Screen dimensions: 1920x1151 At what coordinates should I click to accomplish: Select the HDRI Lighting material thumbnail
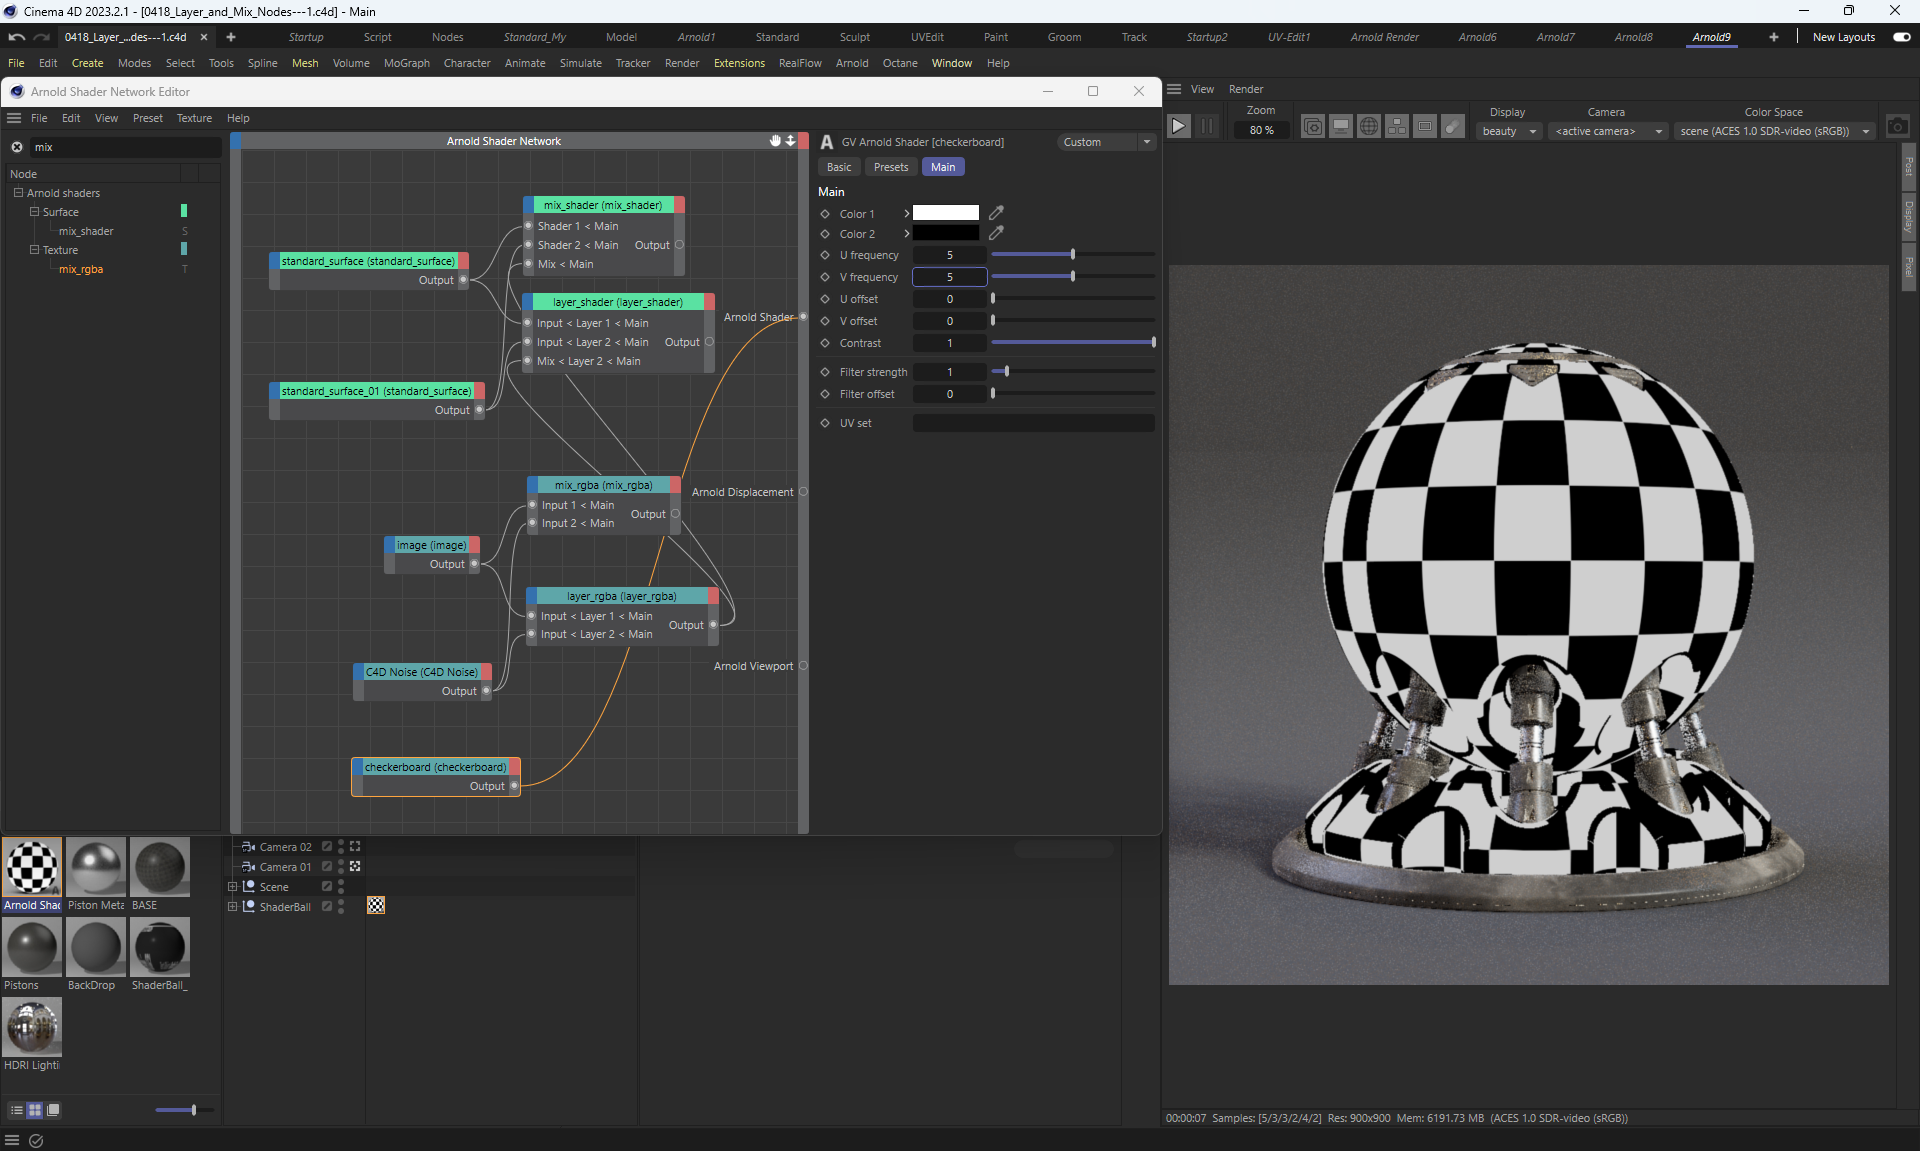[x=32, y=1027]
